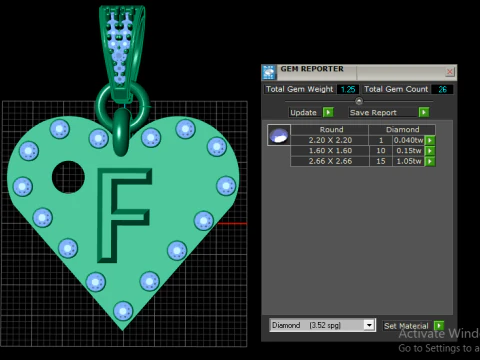Click the Save Report button
This screenshot has height=360, width=480.
[x=383, y=112]
